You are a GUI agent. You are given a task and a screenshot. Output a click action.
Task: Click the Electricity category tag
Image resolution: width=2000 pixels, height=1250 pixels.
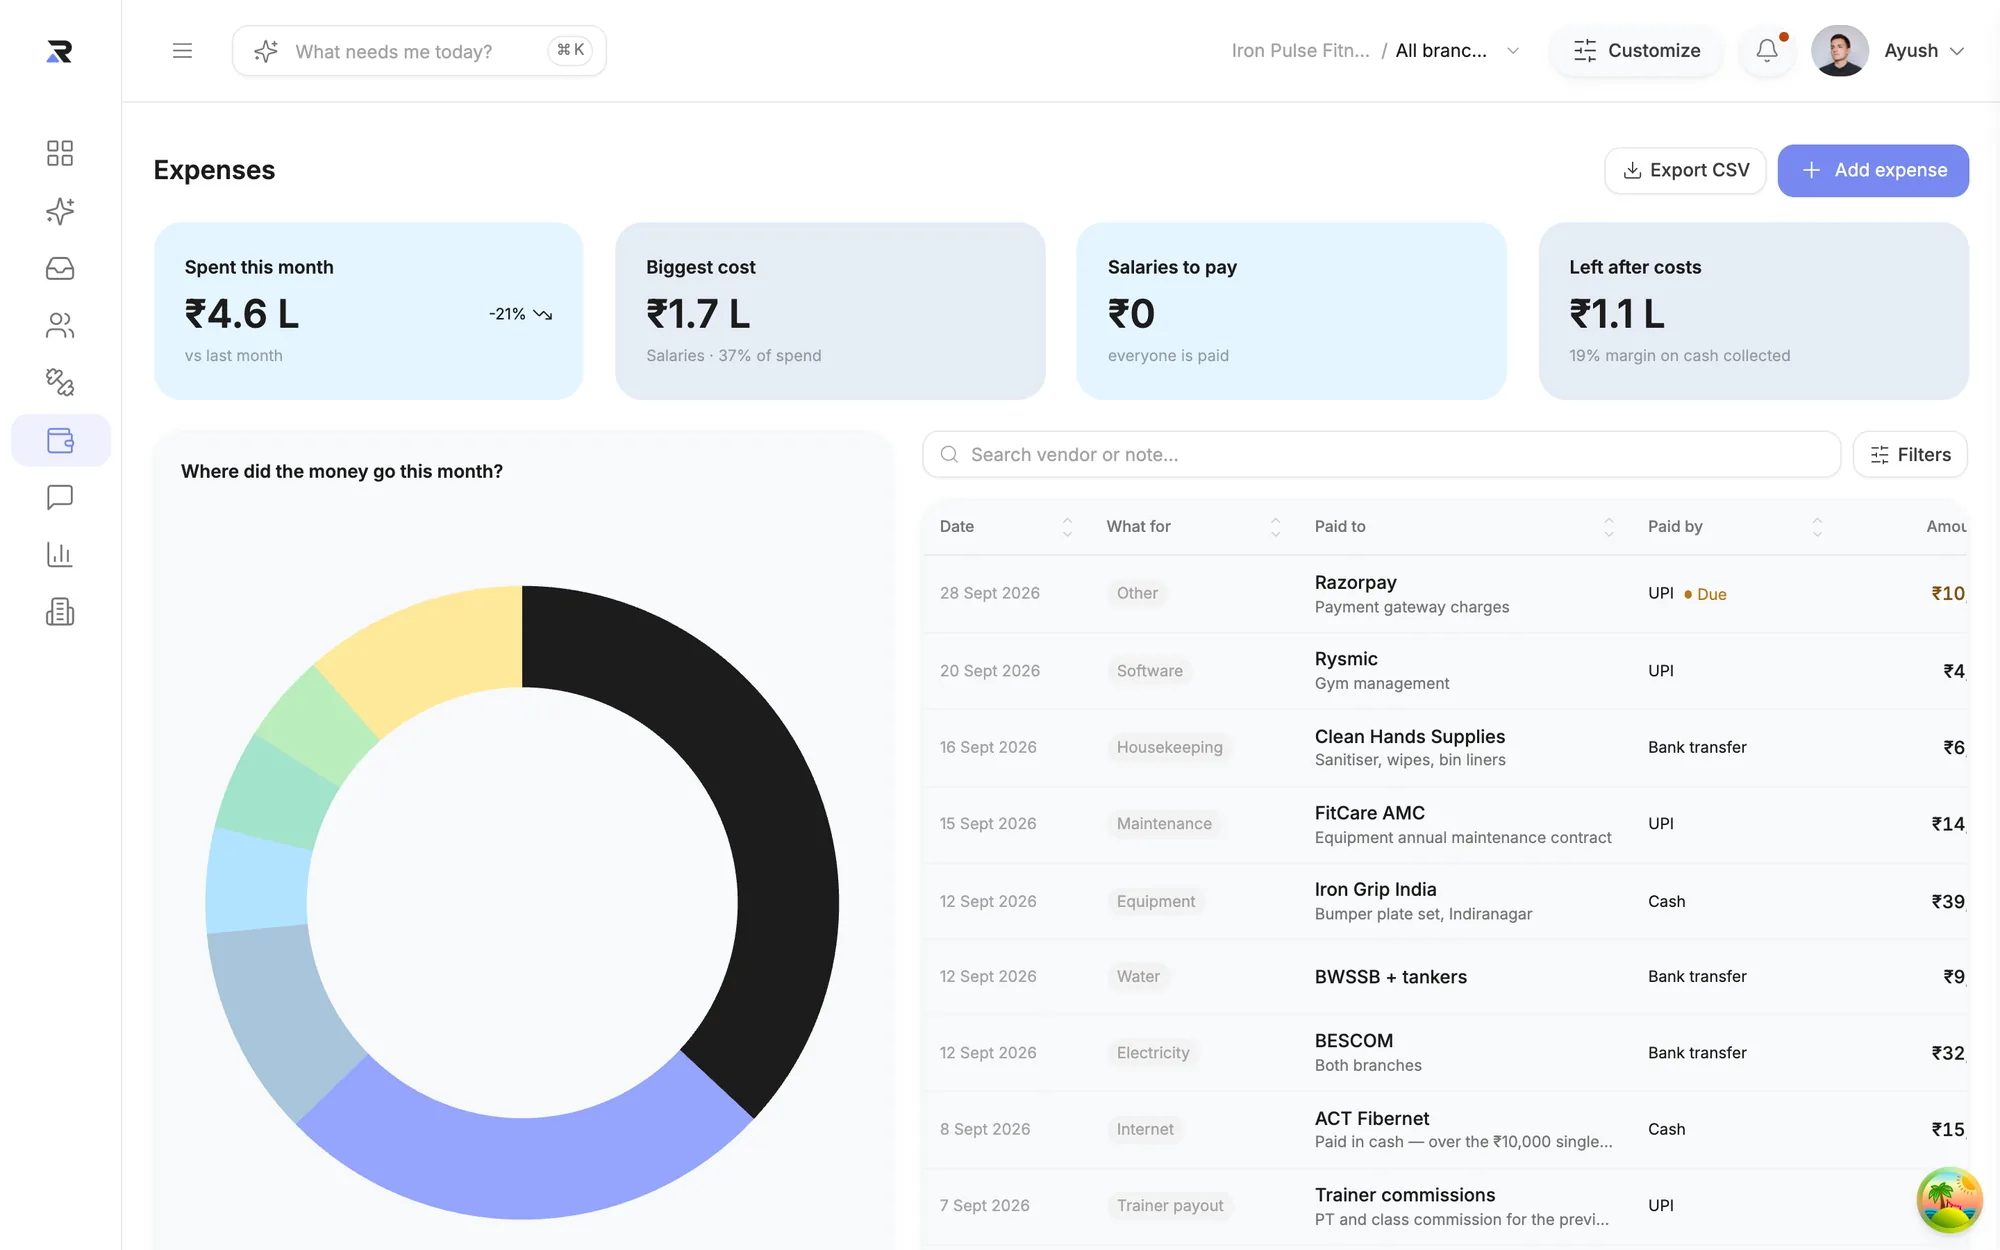pos(1152,1053)
